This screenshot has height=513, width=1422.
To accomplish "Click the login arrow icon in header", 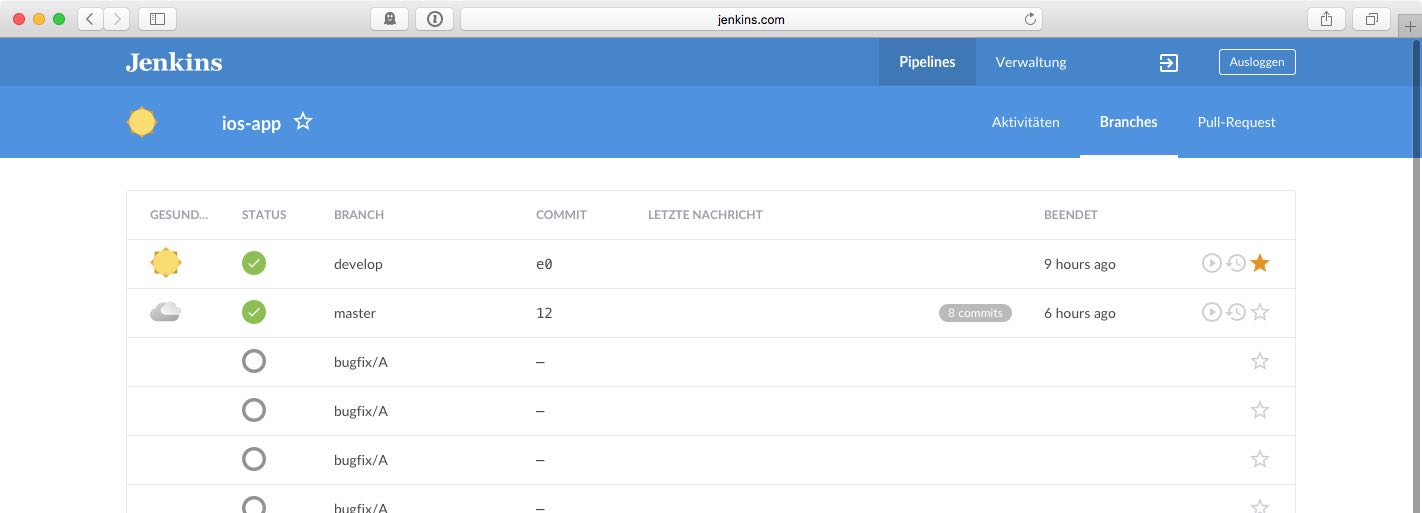I will [x=1168, y=63].
